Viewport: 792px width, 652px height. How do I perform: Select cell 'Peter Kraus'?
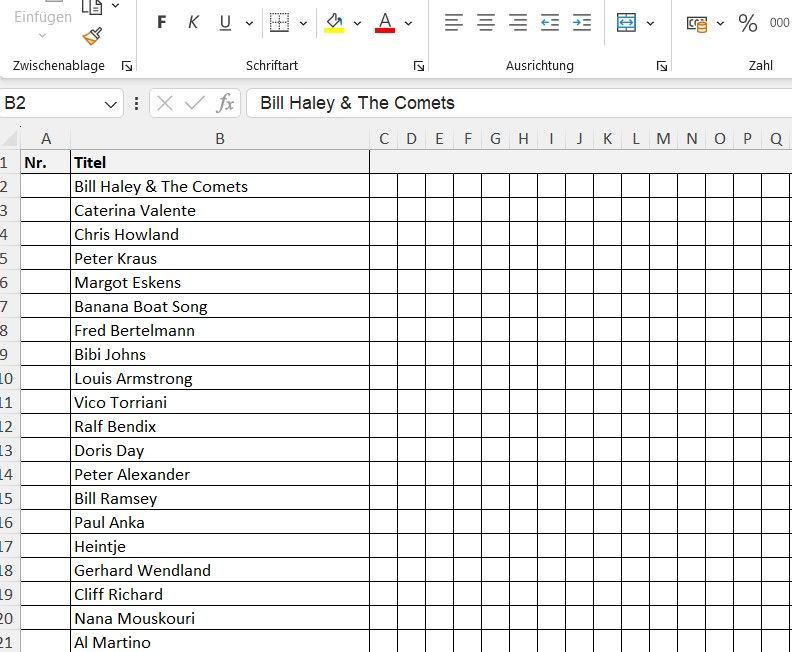[x=220, y=258]
